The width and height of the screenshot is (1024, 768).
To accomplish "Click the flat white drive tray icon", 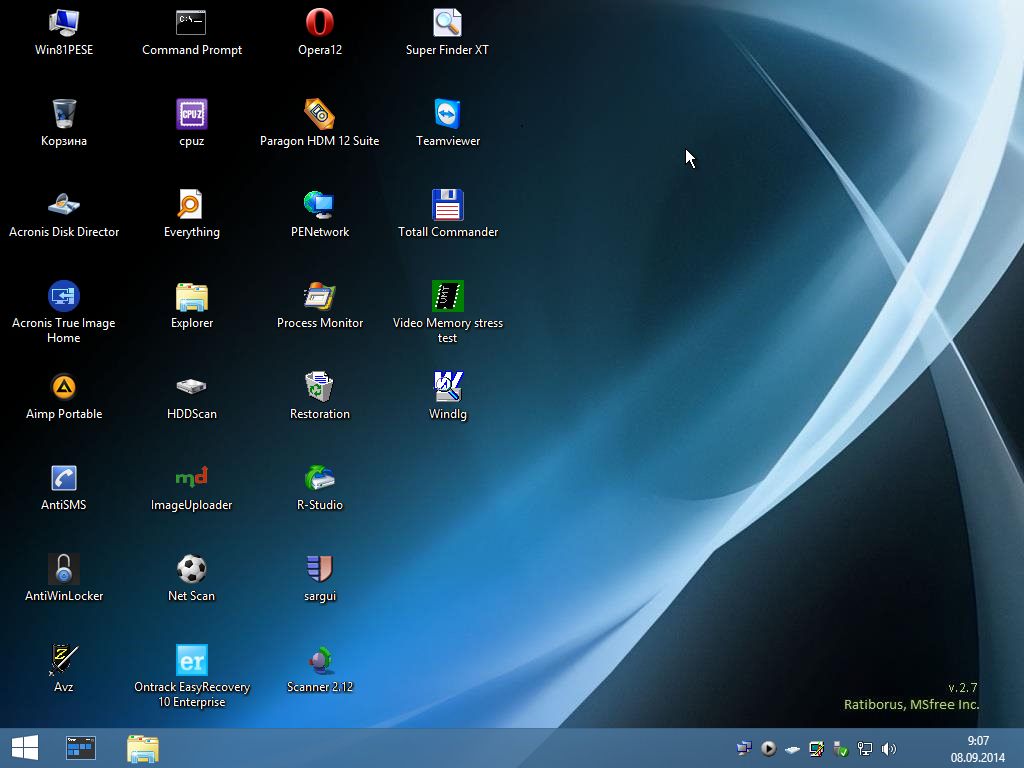I will coord(792,749).
